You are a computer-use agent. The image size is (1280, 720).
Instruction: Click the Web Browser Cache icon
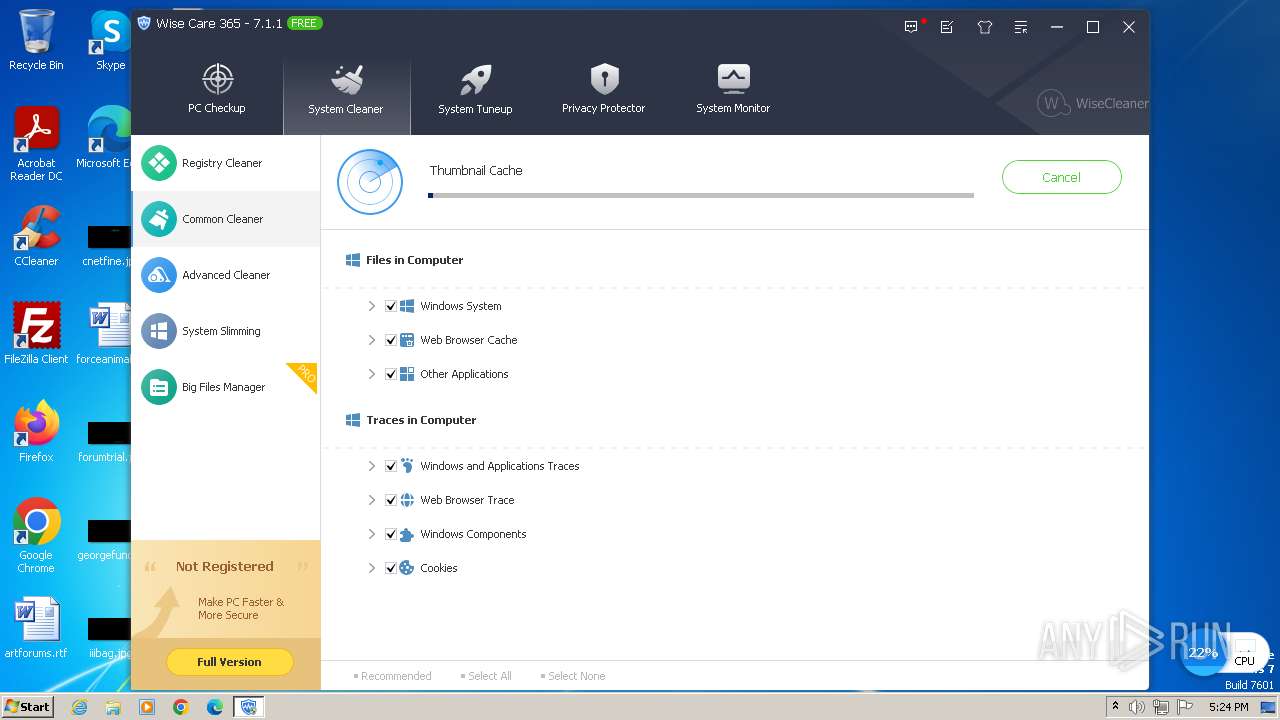pos(407,340)
